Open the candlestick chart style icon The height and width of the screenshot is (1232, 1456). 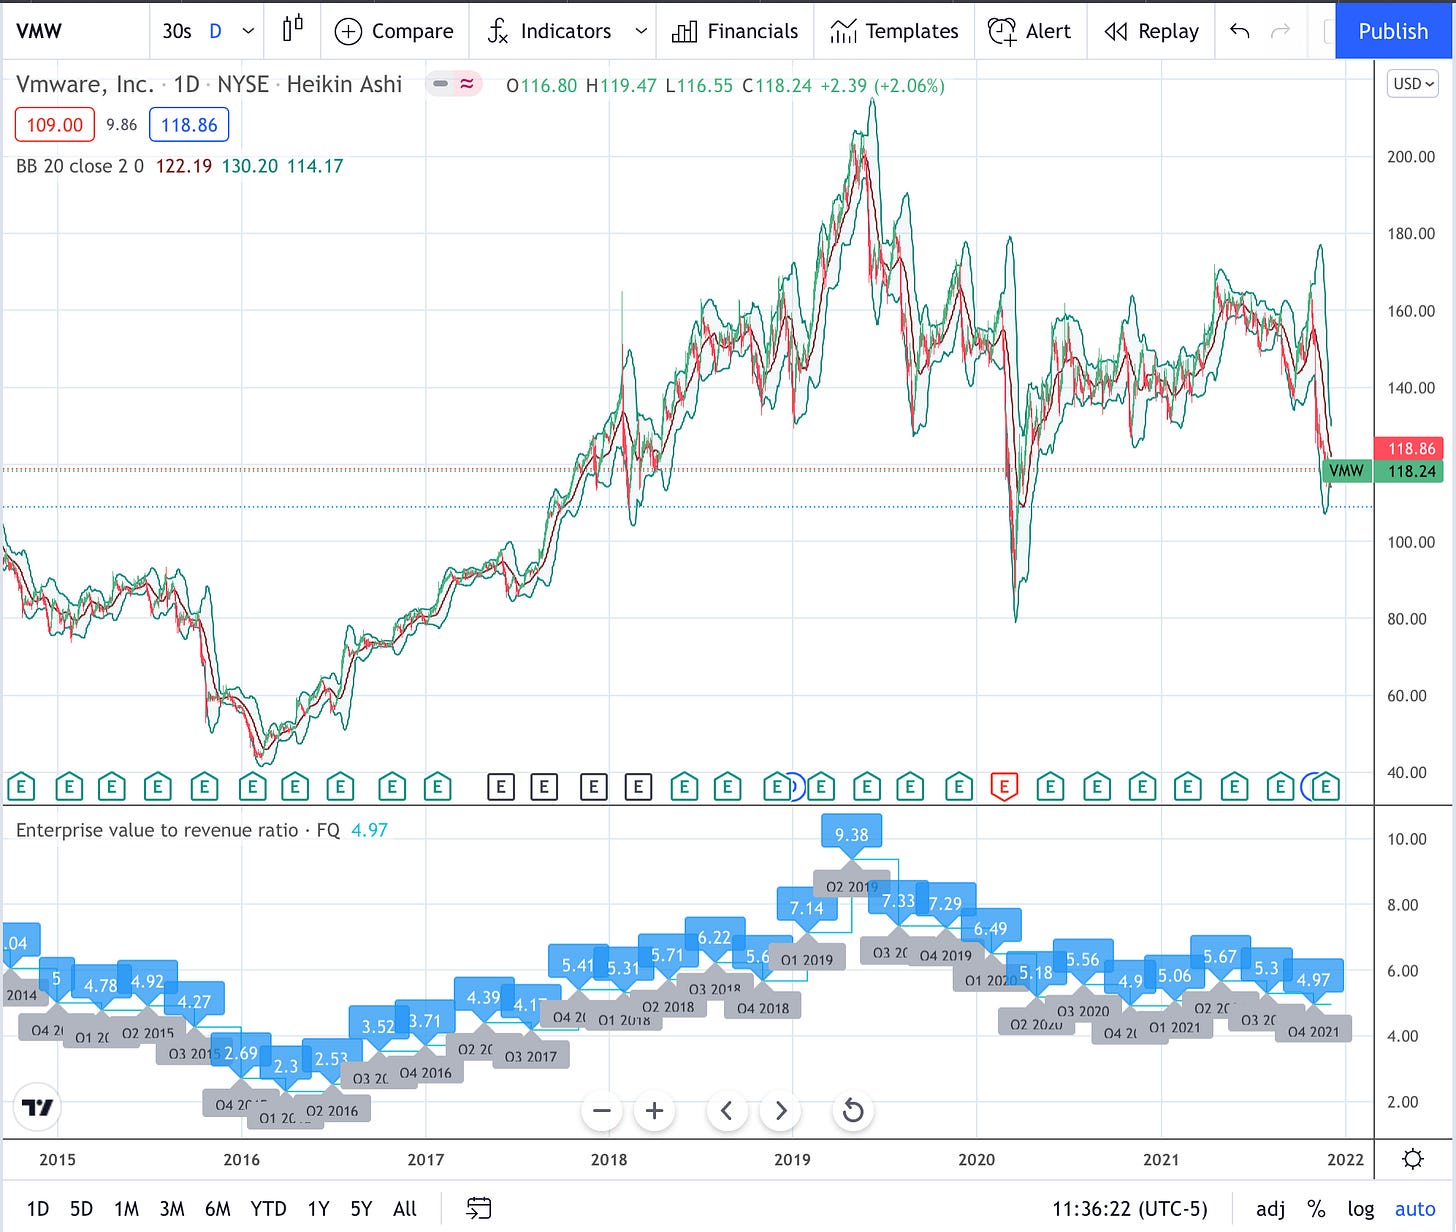click(x=292, y=30)
